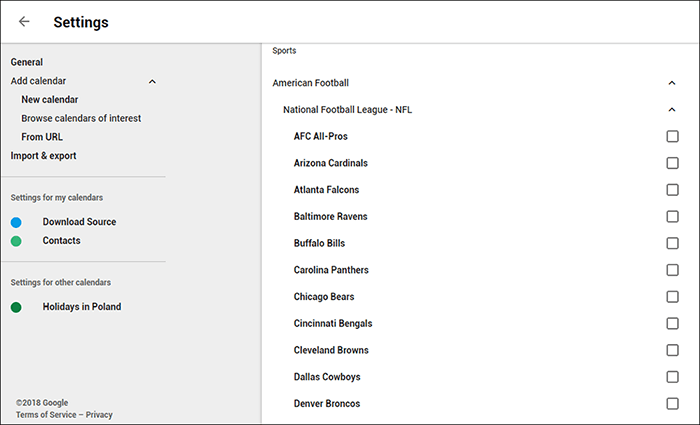The width and height of the screenshot is (700, 425).
Task: Enable the Atlanta Falcons calendar checkbox
Action: [672, 190]
